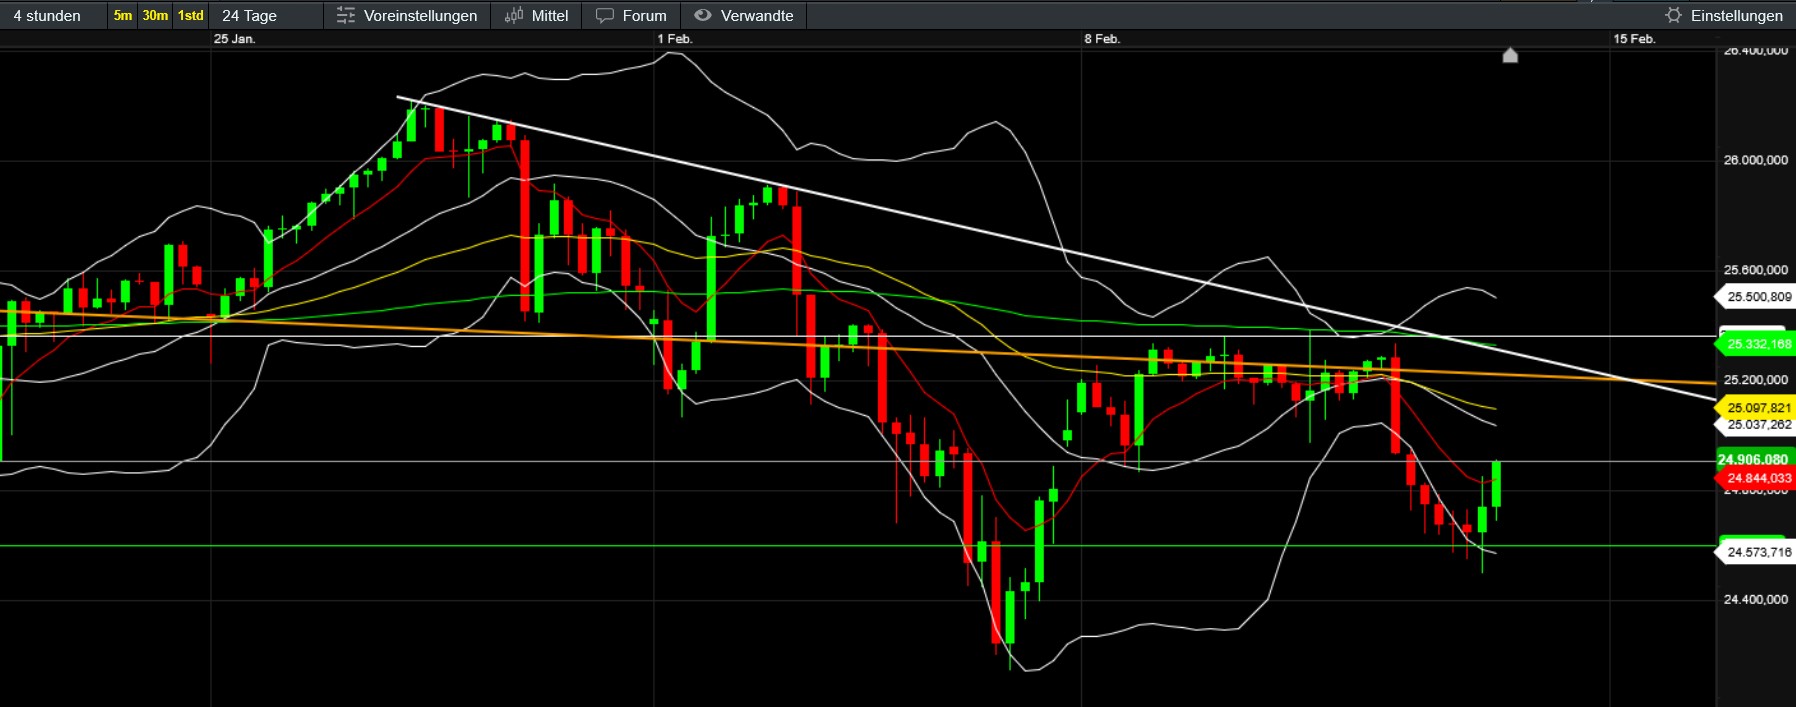Switch to 30m timeframe
Screen dimensions: 1796x707
pos(155,15)
